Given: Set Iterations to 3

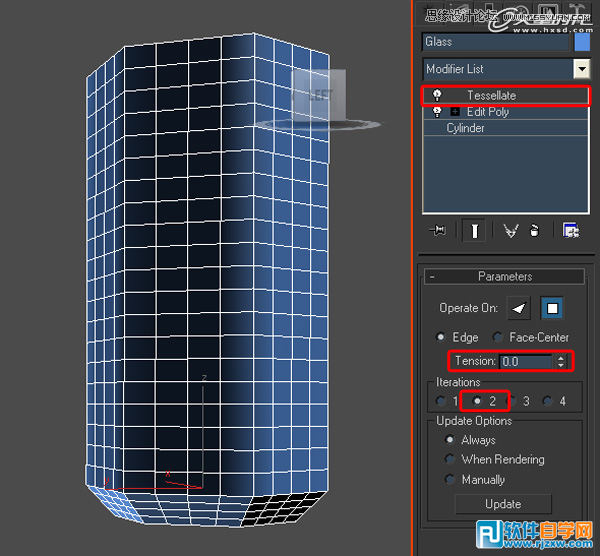Looking at the screenshot, I should pyautogui.click(x=512, y=401).
